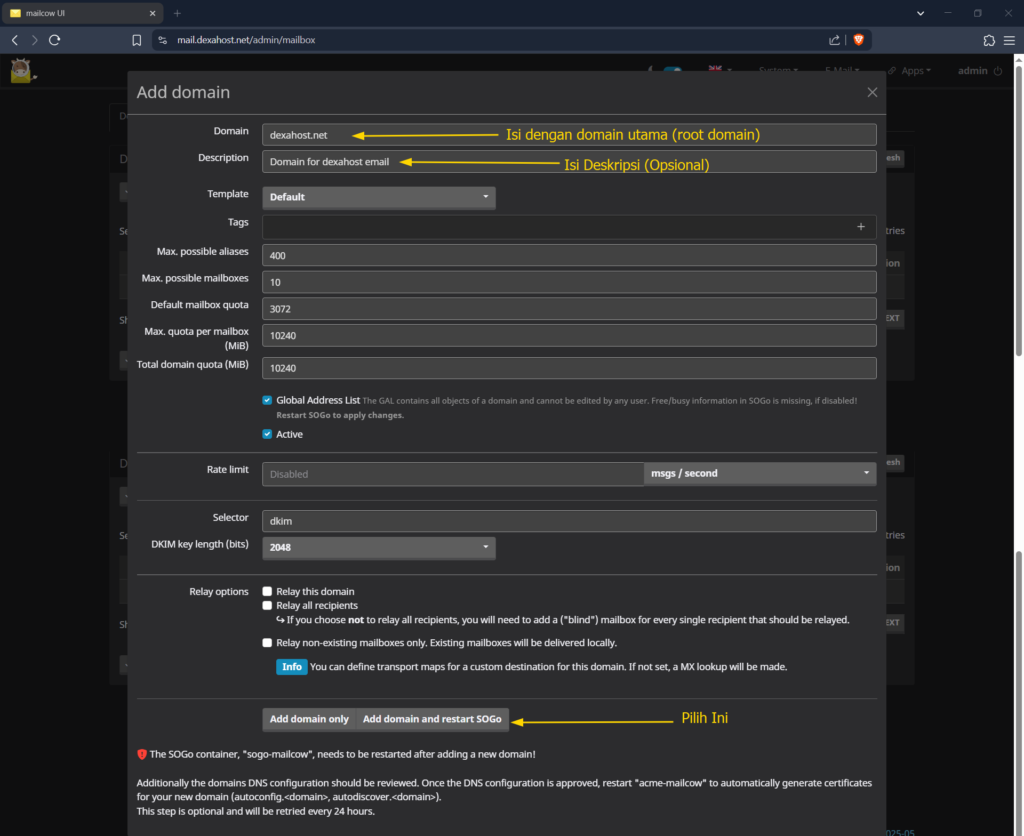Open the browser hamburger menu
This screenshot has height=836, width=1024.
[x=1010, y=40]
